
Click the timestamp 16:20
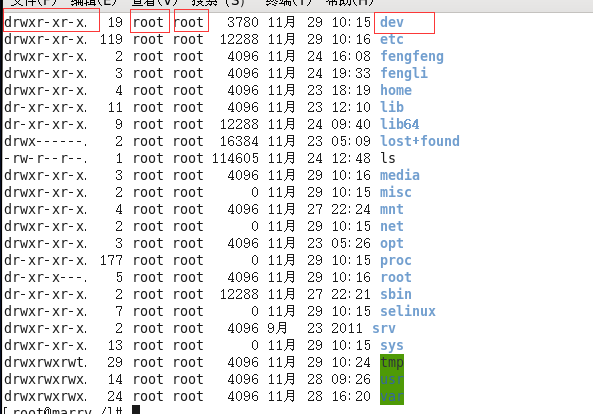(351, 397)
